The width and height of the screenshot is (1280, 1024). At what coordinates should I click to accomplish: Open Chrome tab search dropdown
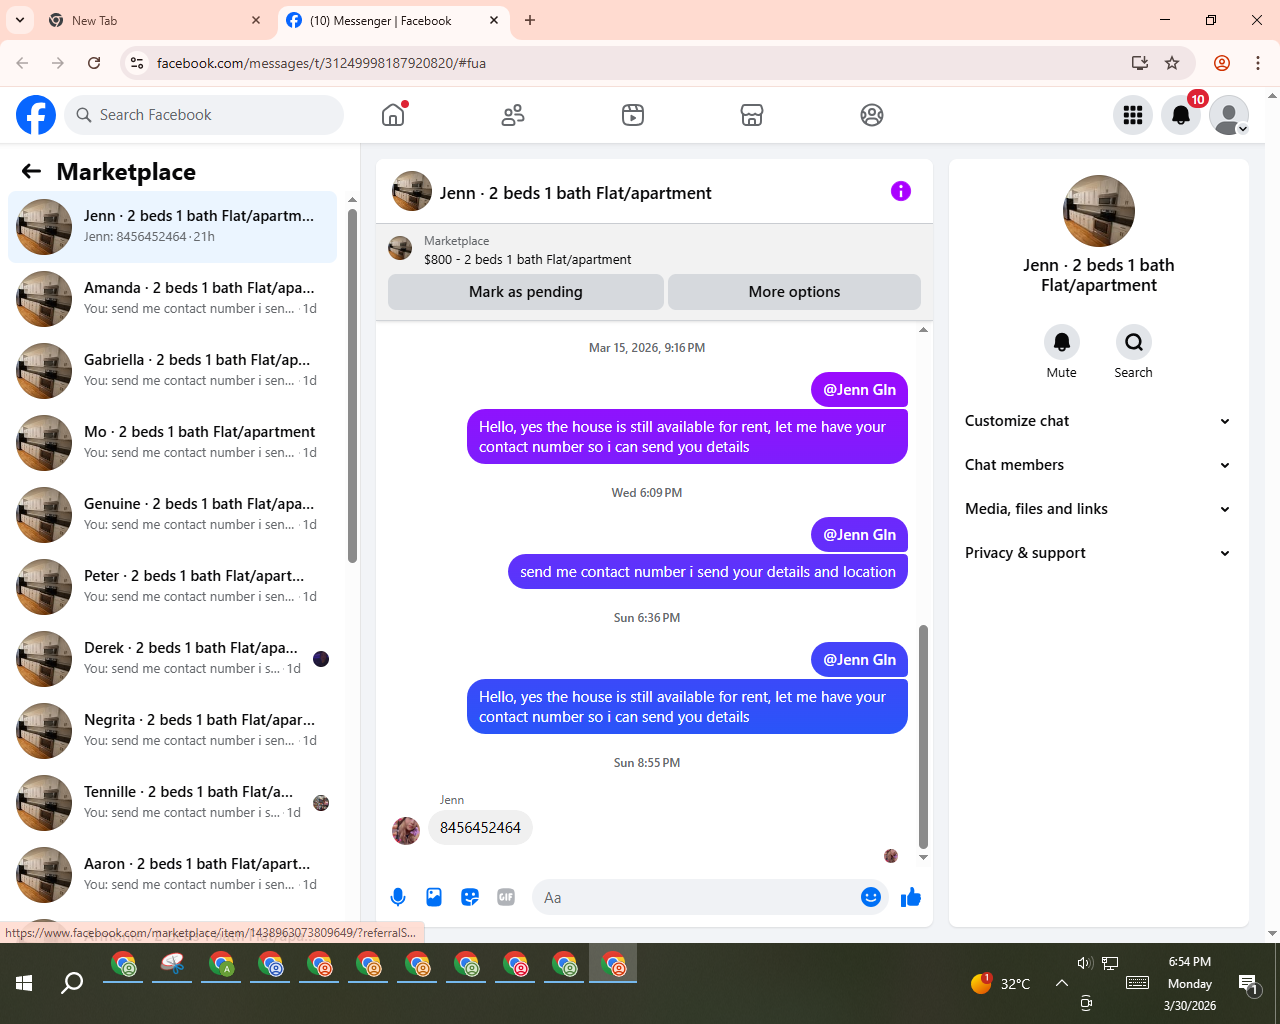click(x=20, y=20)
